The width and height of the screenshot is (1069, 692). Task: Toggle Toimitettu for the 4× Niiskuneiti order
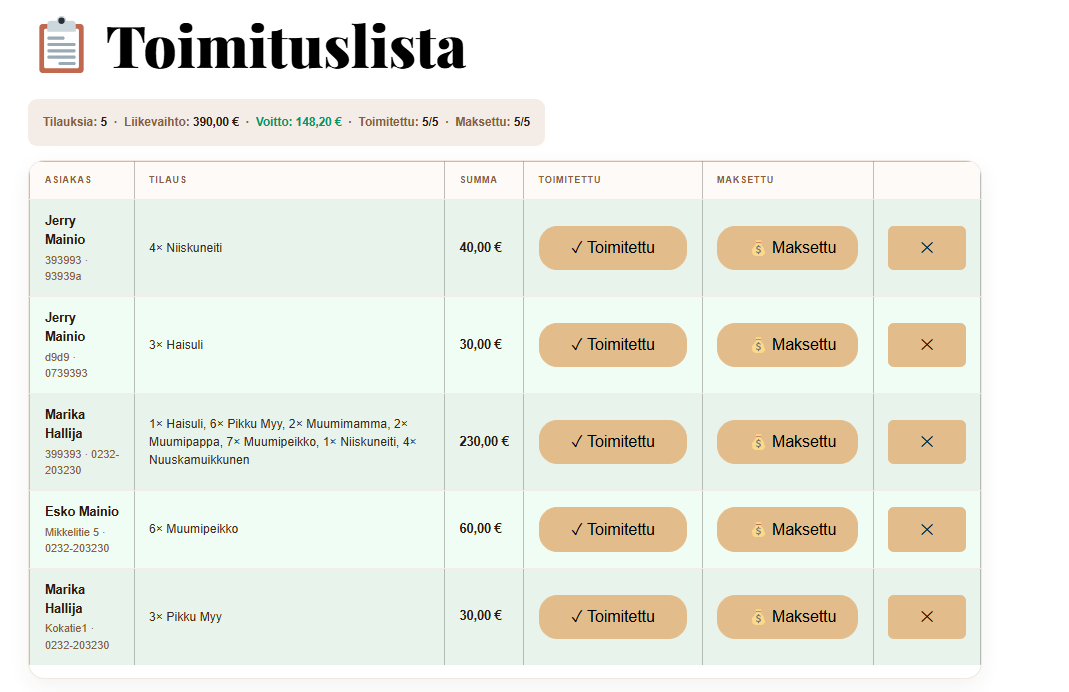tap(613, 247)
